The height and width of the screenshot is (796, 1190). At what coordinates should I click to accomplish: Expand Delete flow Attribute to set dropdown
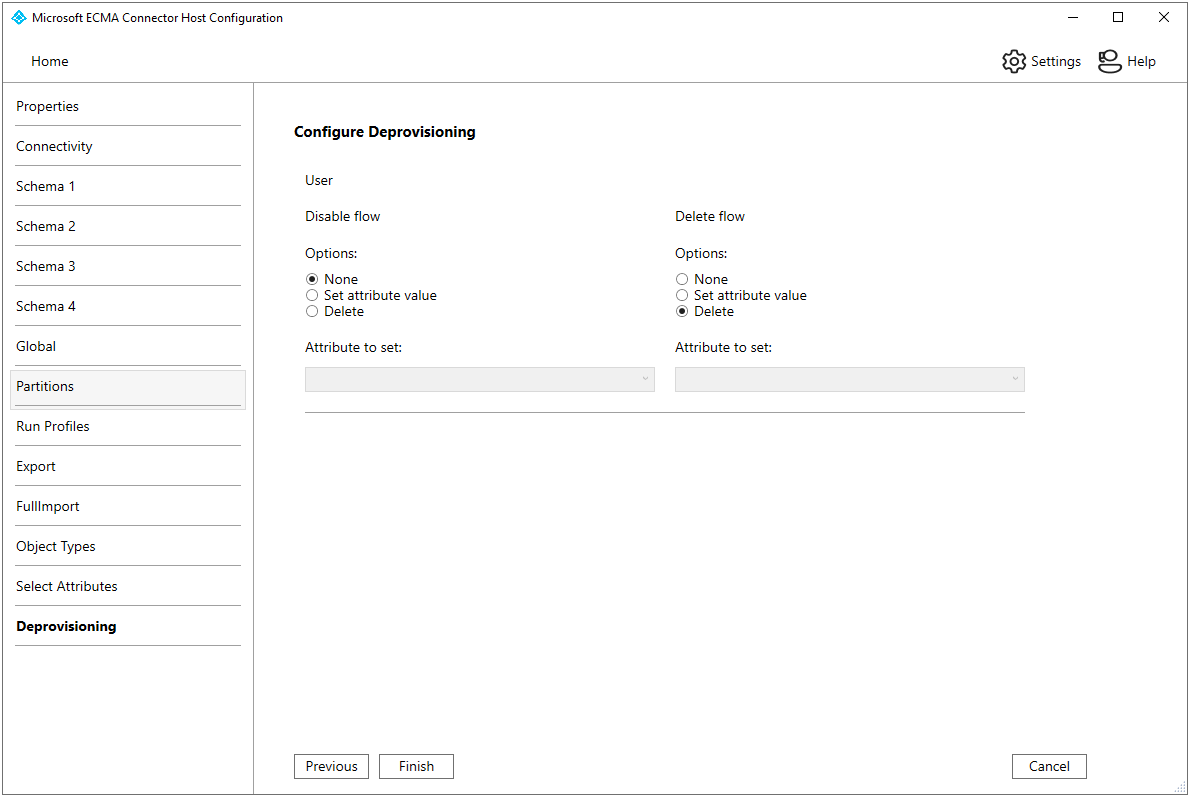(850, 379)
